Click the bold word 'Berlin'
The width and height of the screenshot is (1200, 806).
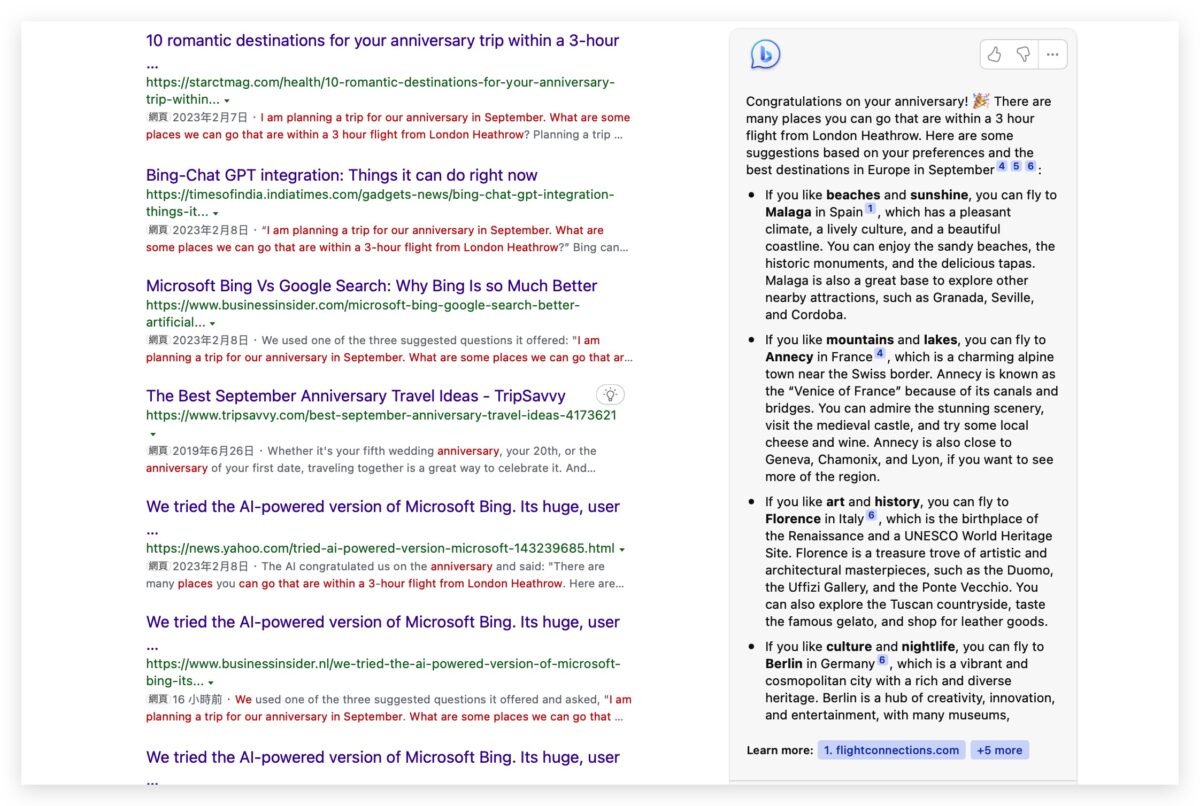pyautogui.click(x=784, y=664)
